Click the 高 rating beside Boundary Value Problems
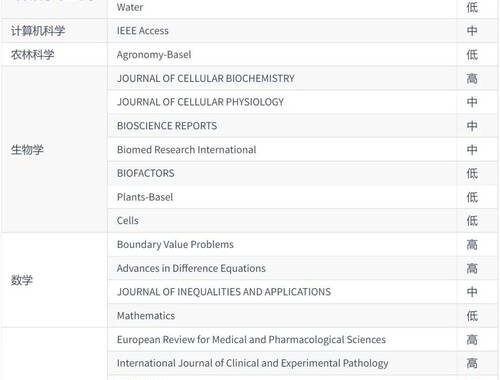The height and width of the screenshot is (380, 500). 472,244
